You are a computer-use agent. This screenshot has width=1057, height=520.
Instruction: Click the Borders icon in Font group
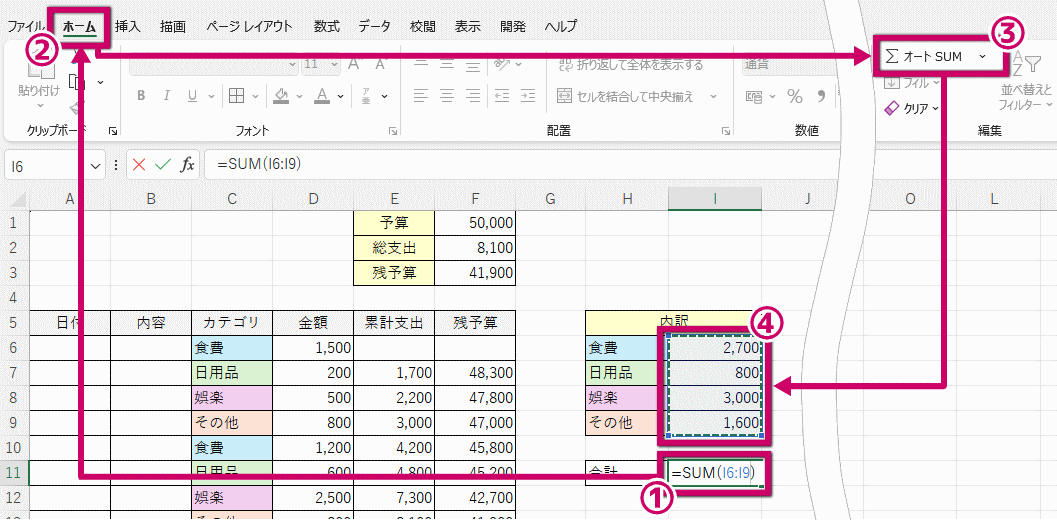[236, 96]
